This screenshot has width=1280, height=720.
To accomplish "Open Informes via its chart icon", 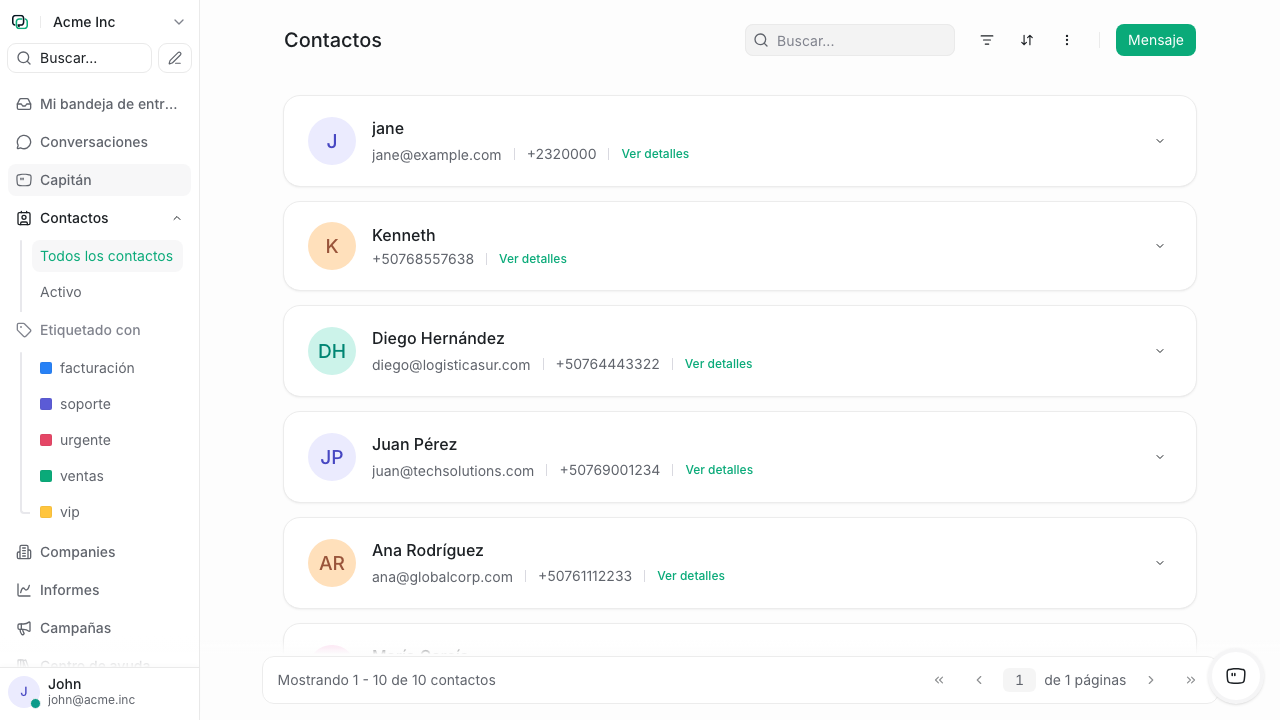I will (x=24, y=590).
